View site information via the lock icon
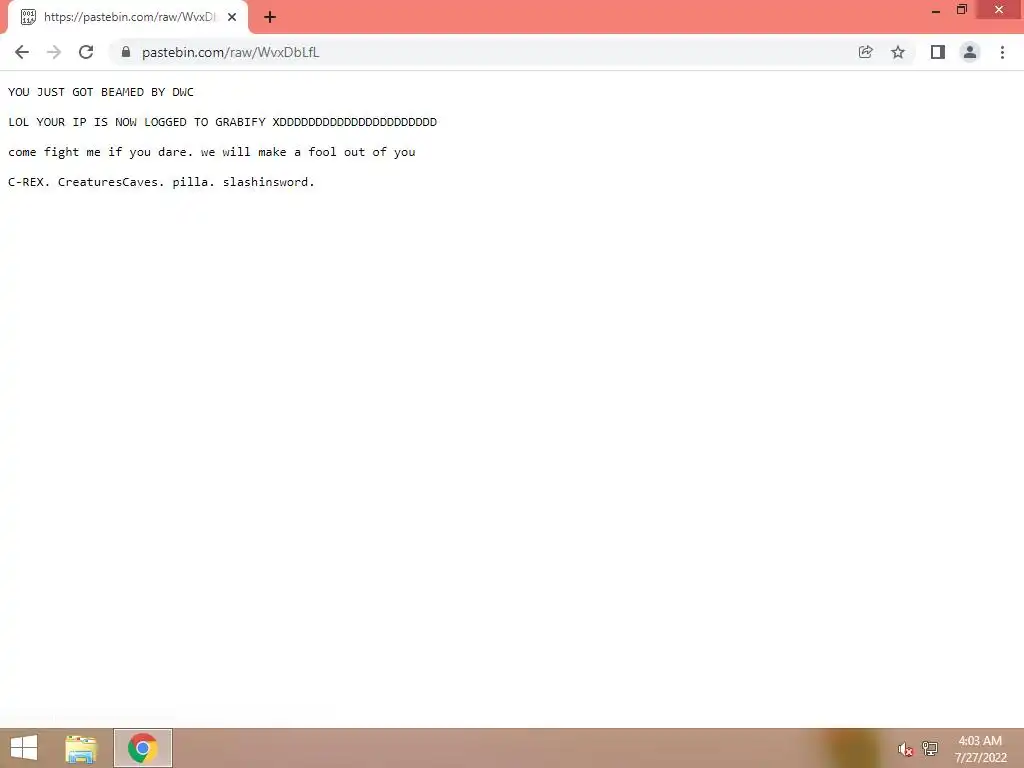The image size is (1024, 768). (x=126, y=52)
